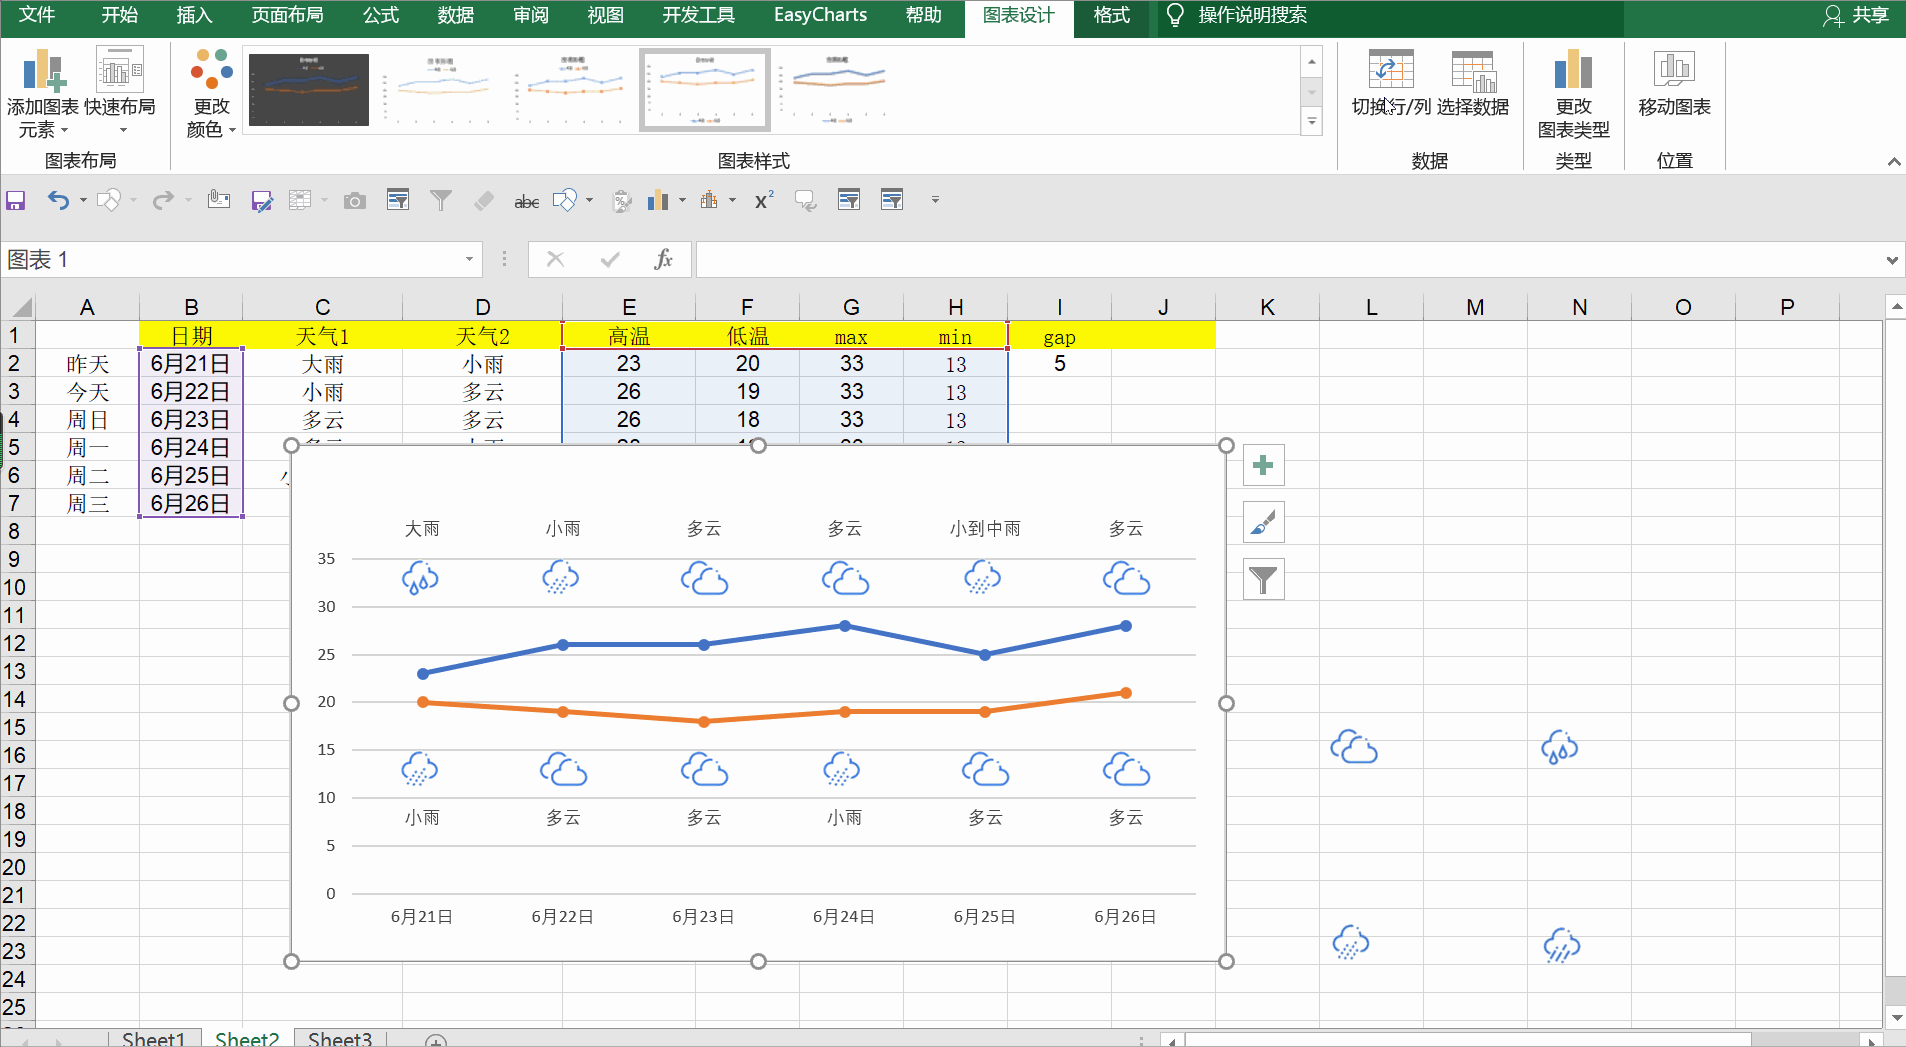
Task: Click Add Chart Element (添加图表元素) button
Action: [43, 93]
